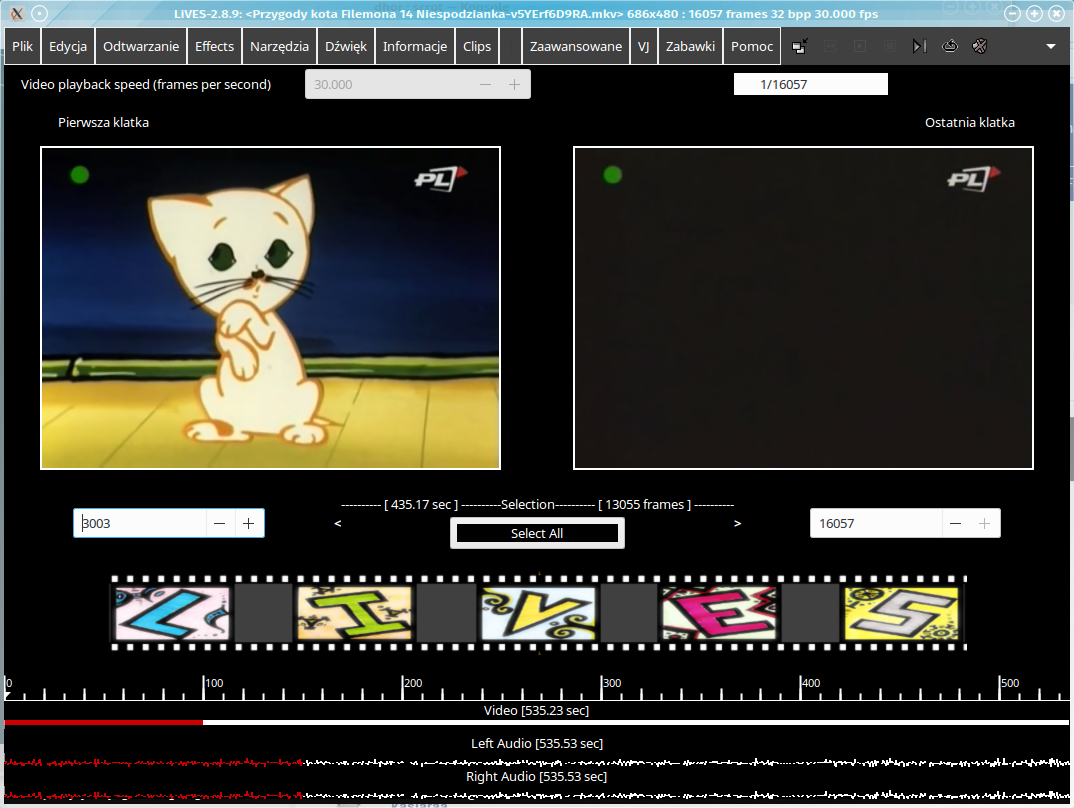1074x808 pixels.
Task: Click the '[ 435.17 sec ]' selection duration text
Action: 421,505
